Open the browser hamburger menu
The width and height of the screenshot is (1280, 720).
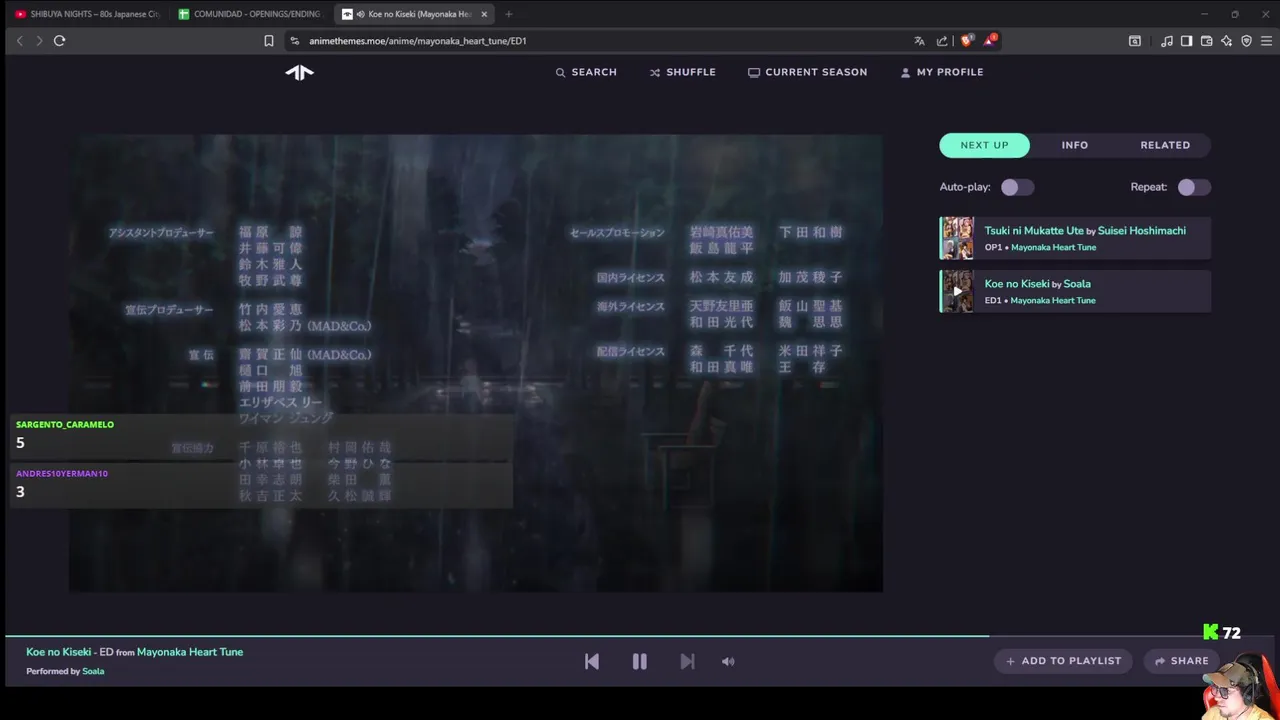(x=1267, y=41)
